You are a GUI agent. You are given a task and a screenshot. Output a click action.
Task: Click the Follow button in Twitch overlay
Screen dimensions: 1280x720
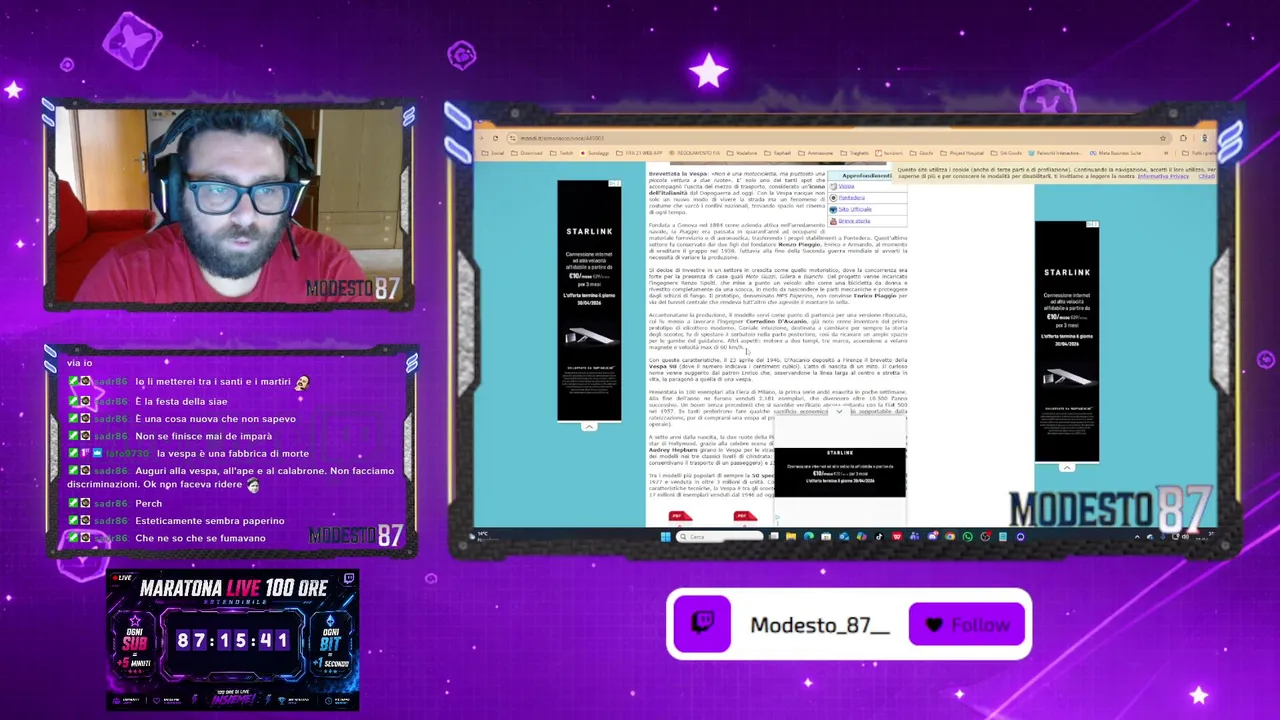point(967,625)
